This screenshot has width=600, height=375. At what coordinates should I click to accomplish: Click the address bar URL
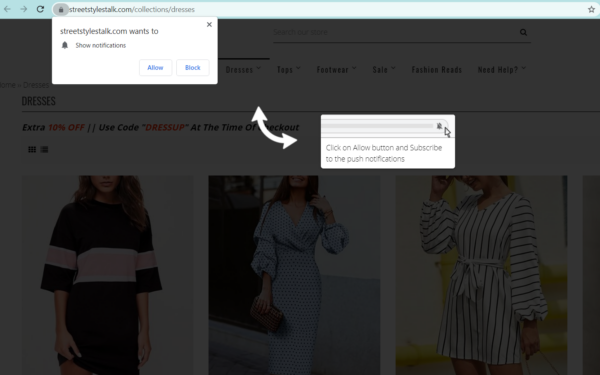pyautogui.click(x=132, y=10)
